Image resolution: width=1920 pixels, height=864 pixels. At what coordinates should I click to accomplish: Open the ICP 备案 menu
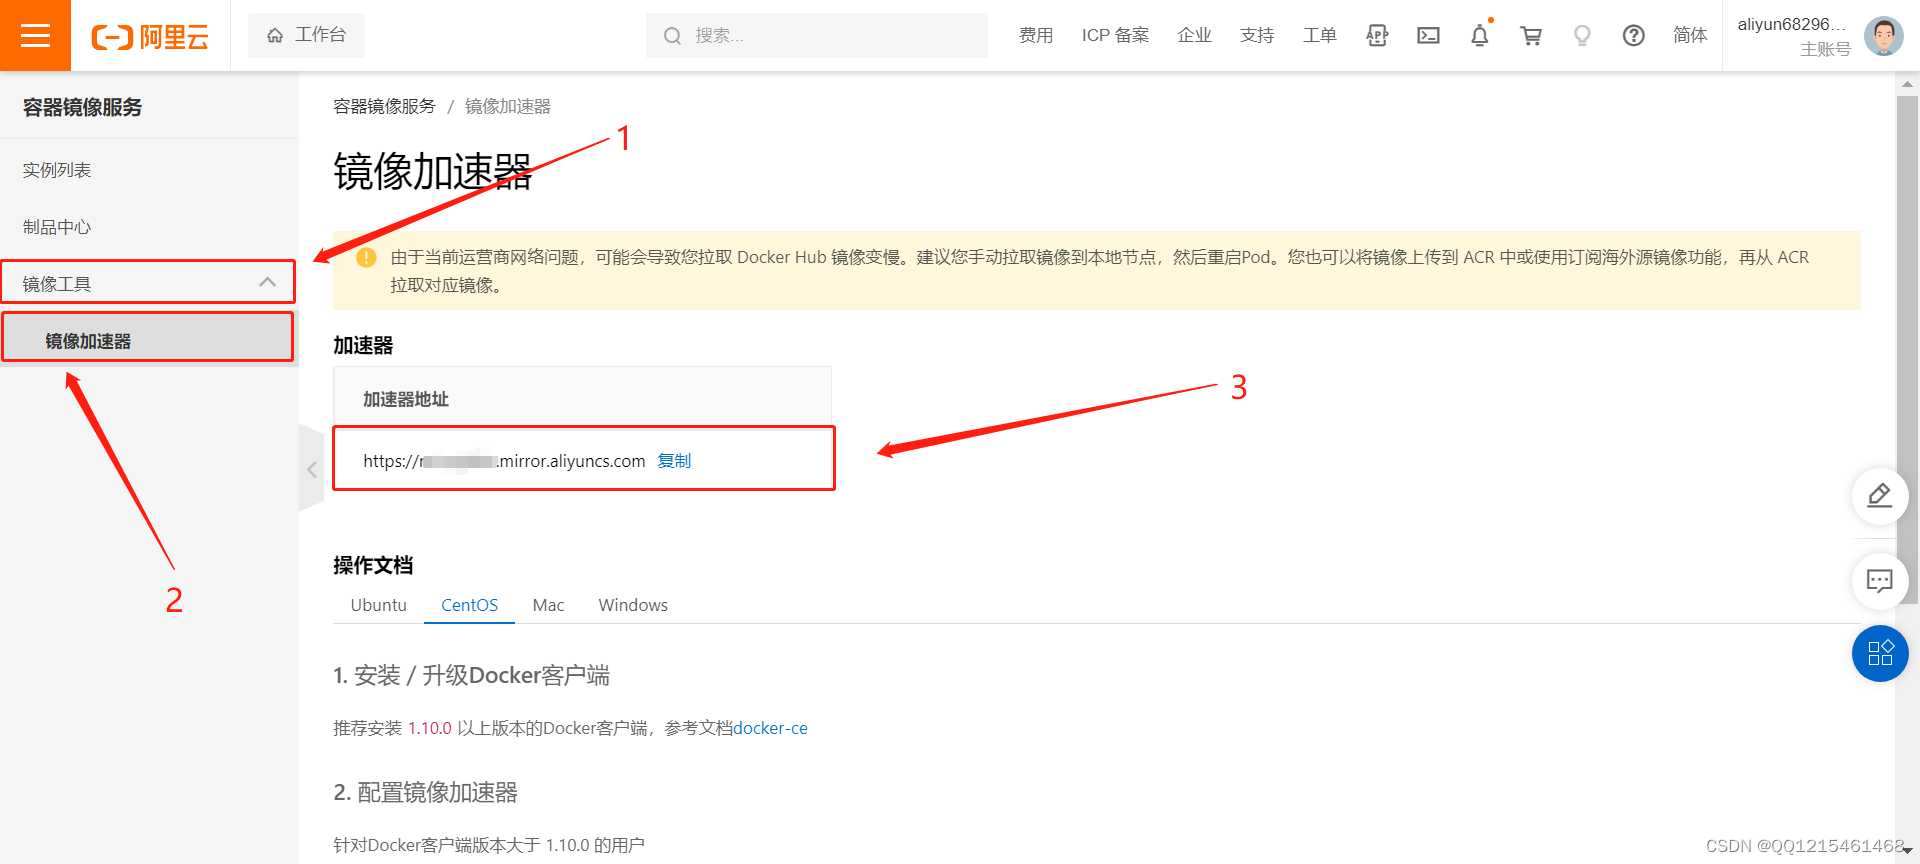[x=1115, y=35]
